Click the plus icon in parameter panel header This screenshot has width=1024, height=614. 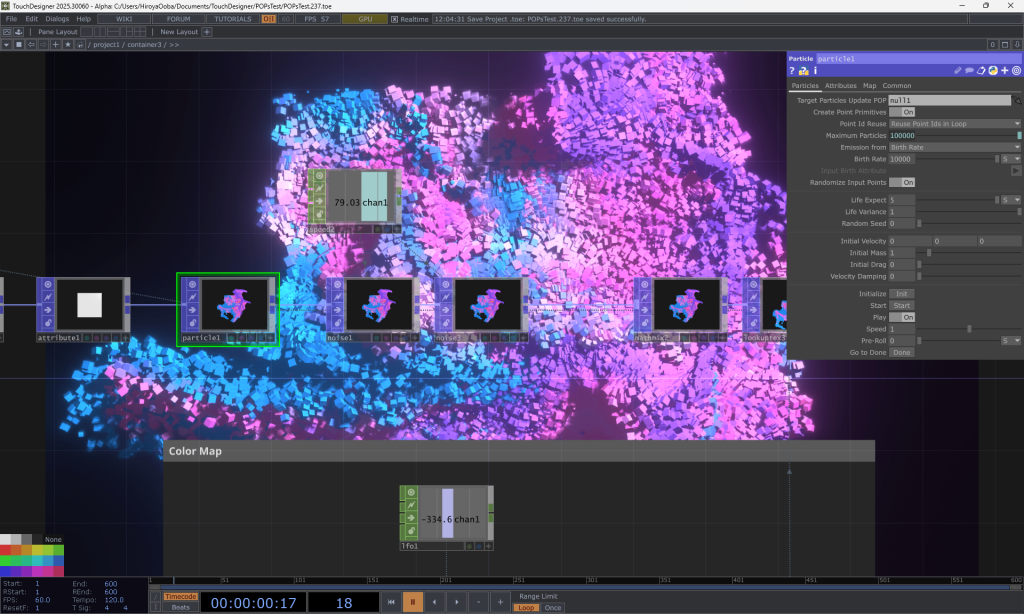pyautogui.click(x=1004, y=71)
